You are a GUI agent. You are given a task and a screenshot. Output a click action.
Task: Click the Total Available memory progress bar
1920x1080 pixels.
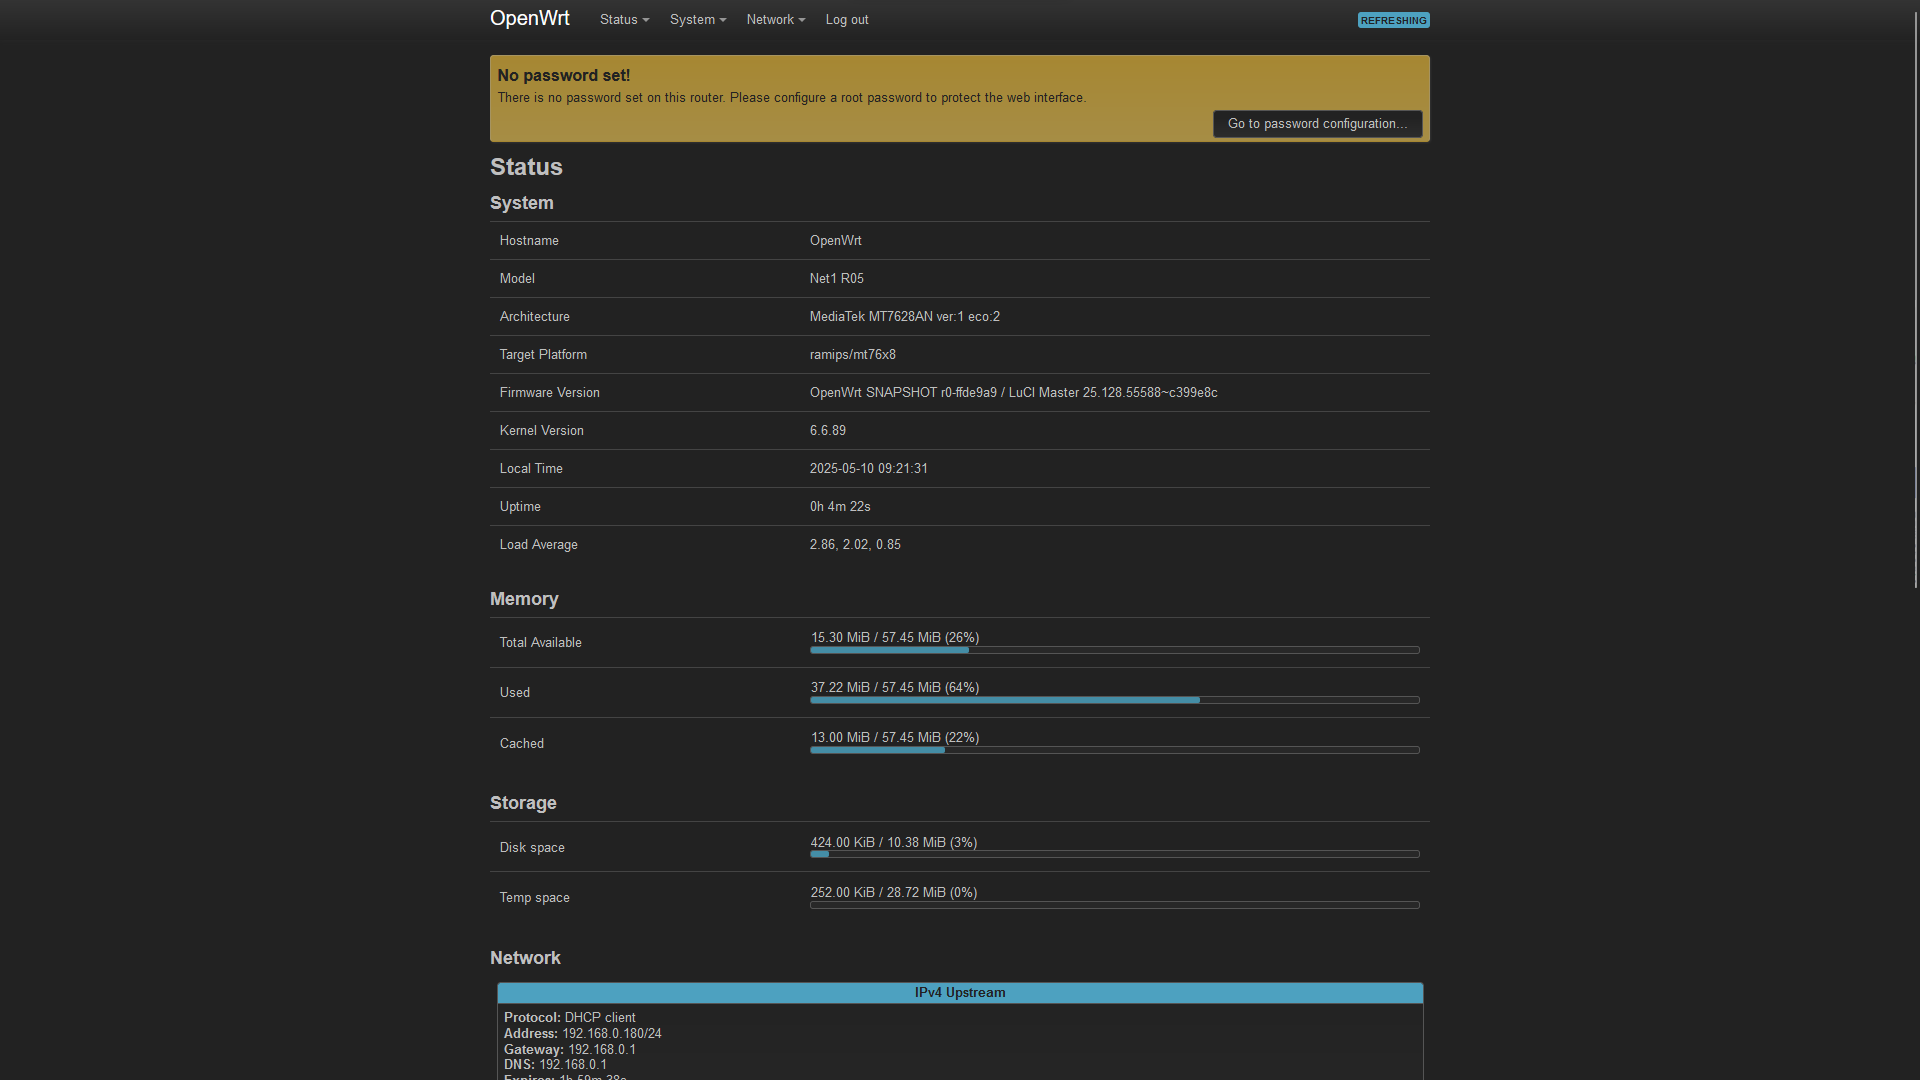point(1115,650)
